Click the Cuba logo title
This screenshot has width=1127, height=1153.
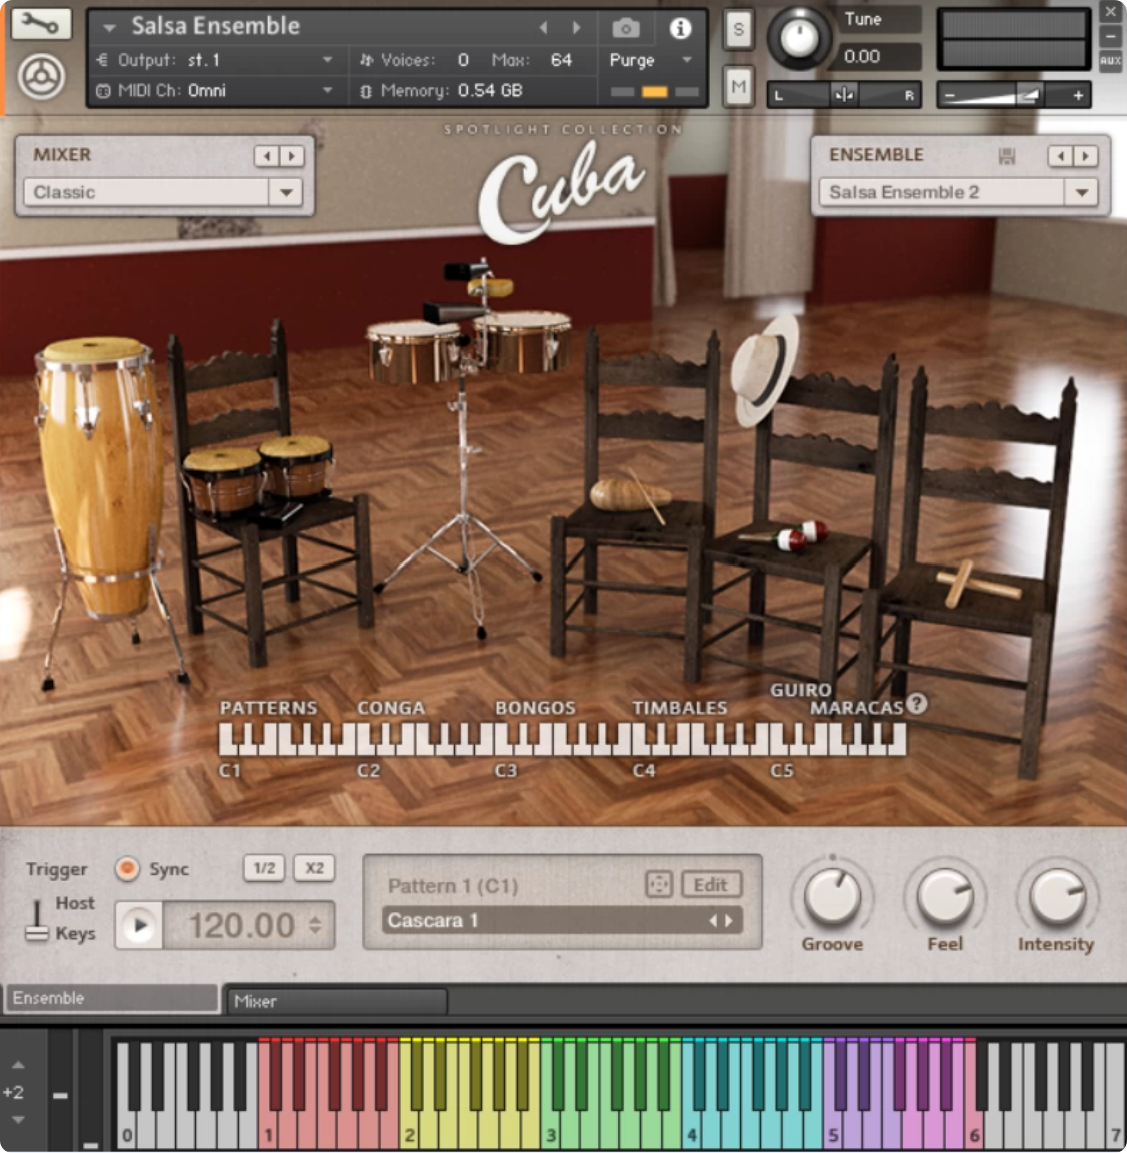pyautogui.click(x=562, y=193)
